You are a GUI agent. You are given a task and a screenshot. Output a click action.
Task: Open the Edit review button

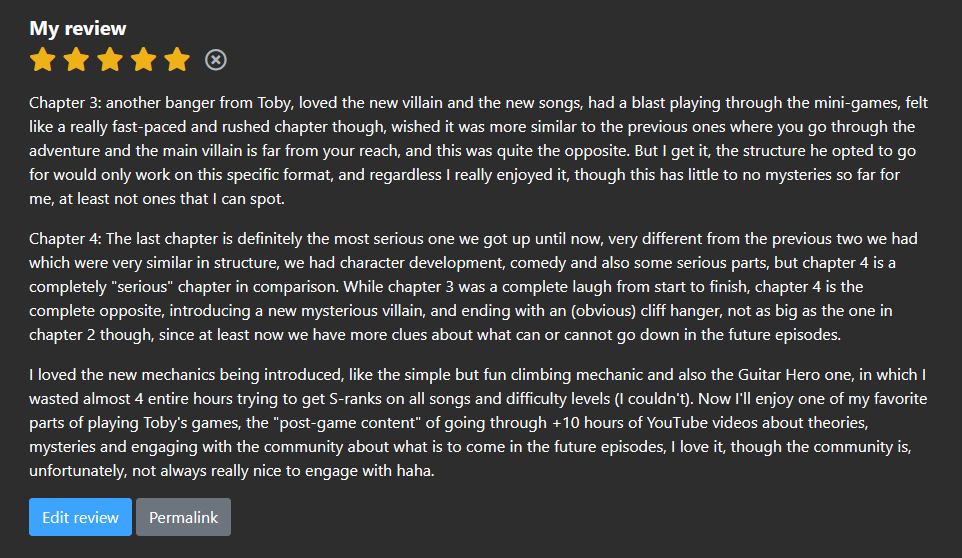[80, 517]
